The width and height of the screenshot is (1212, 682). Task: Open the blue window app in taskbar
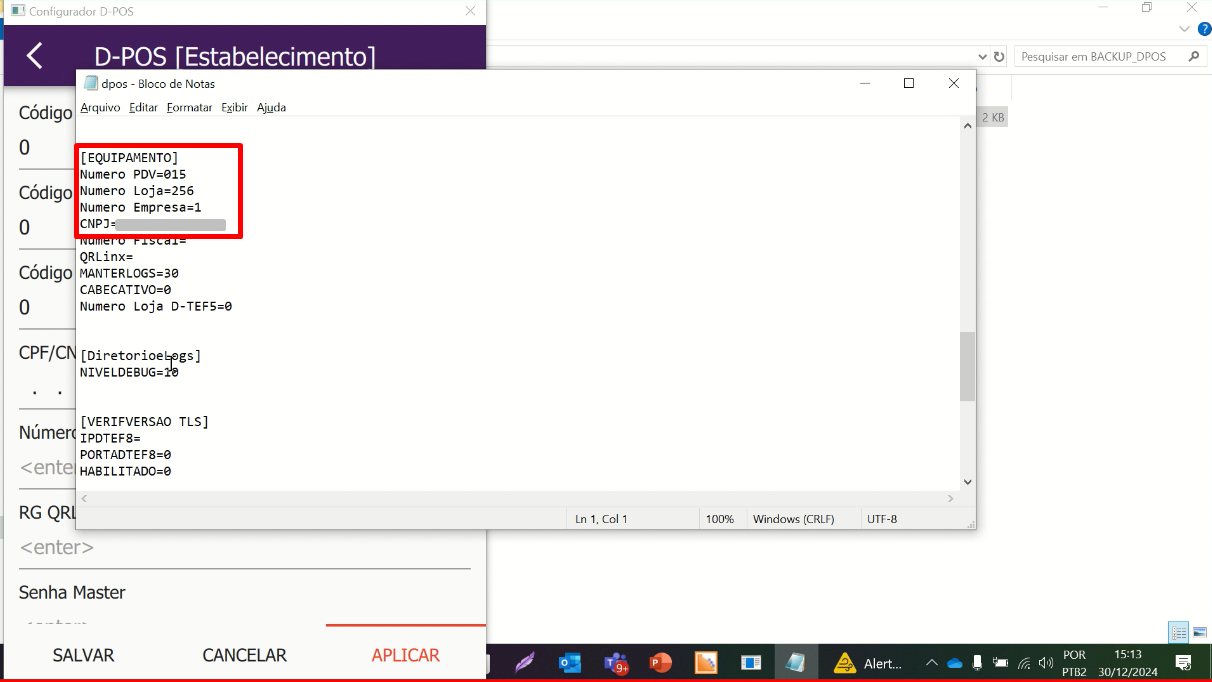(x=751, y=663)
